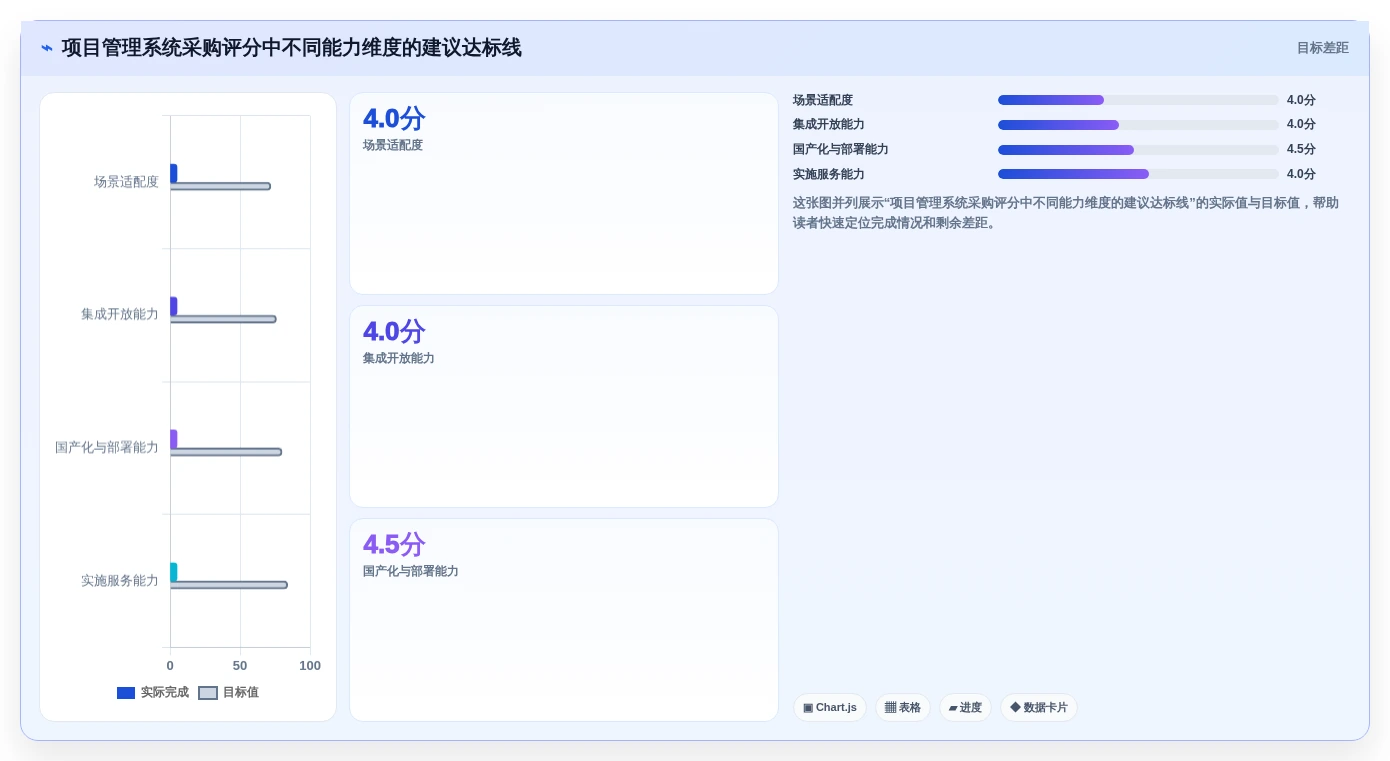This screenshot has width=1390, height=761.
Task: Click the 4.5分 value in progress list
Action: click(1301, 150)
